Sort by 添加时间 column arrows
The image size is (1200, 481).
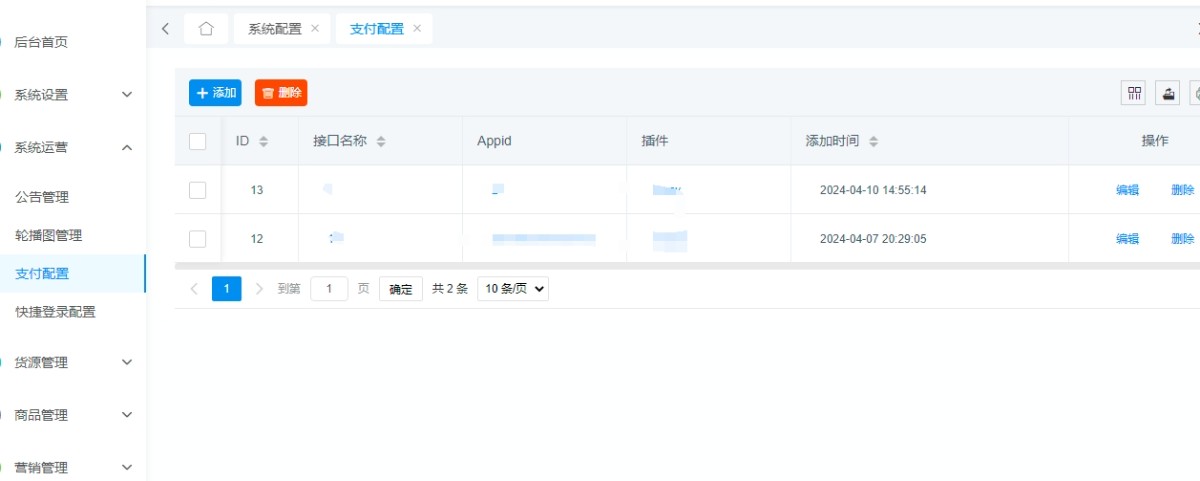tap(873, 142)
